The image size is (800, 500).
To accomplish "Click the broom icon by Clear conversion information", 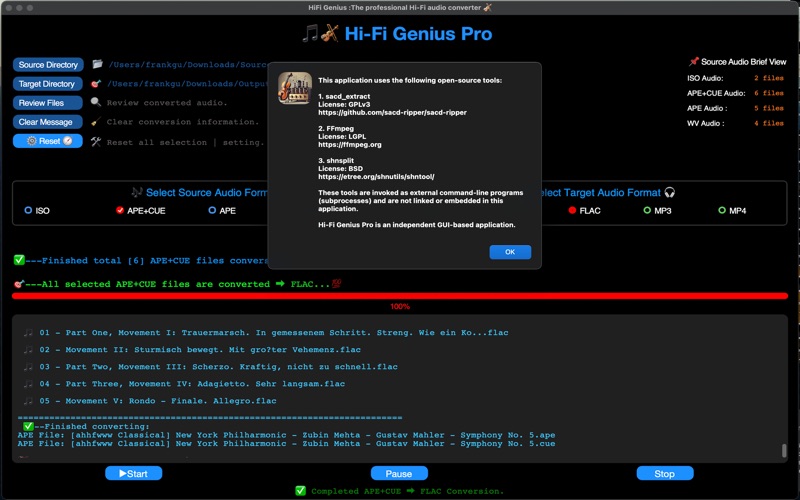I will [96, 121].
